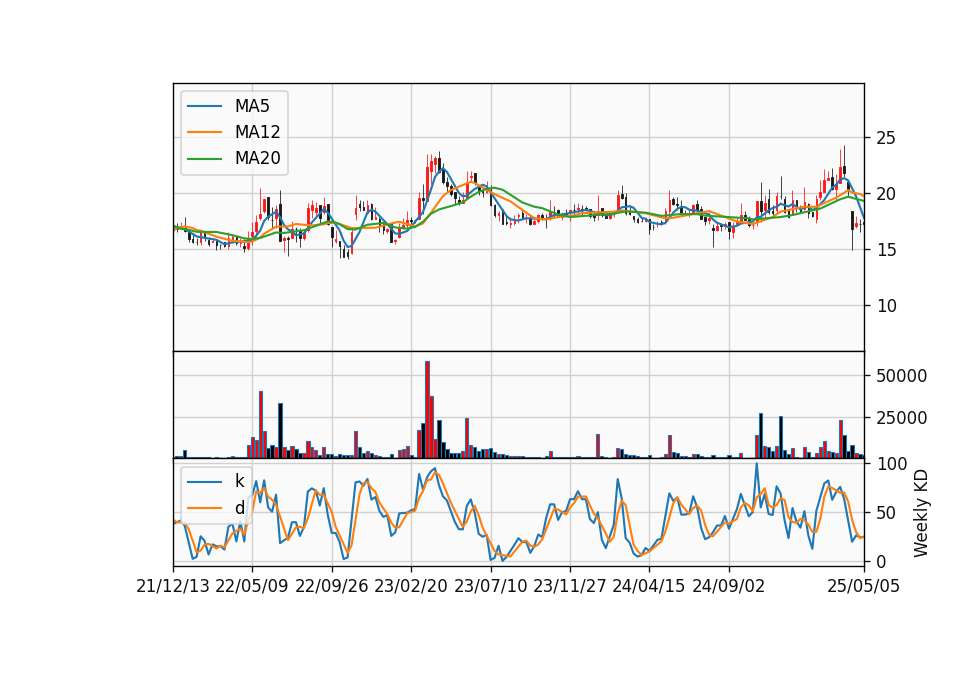Click the k legend label in KD chart
This screenshot has height=690, width=960.
pos(239,481)
